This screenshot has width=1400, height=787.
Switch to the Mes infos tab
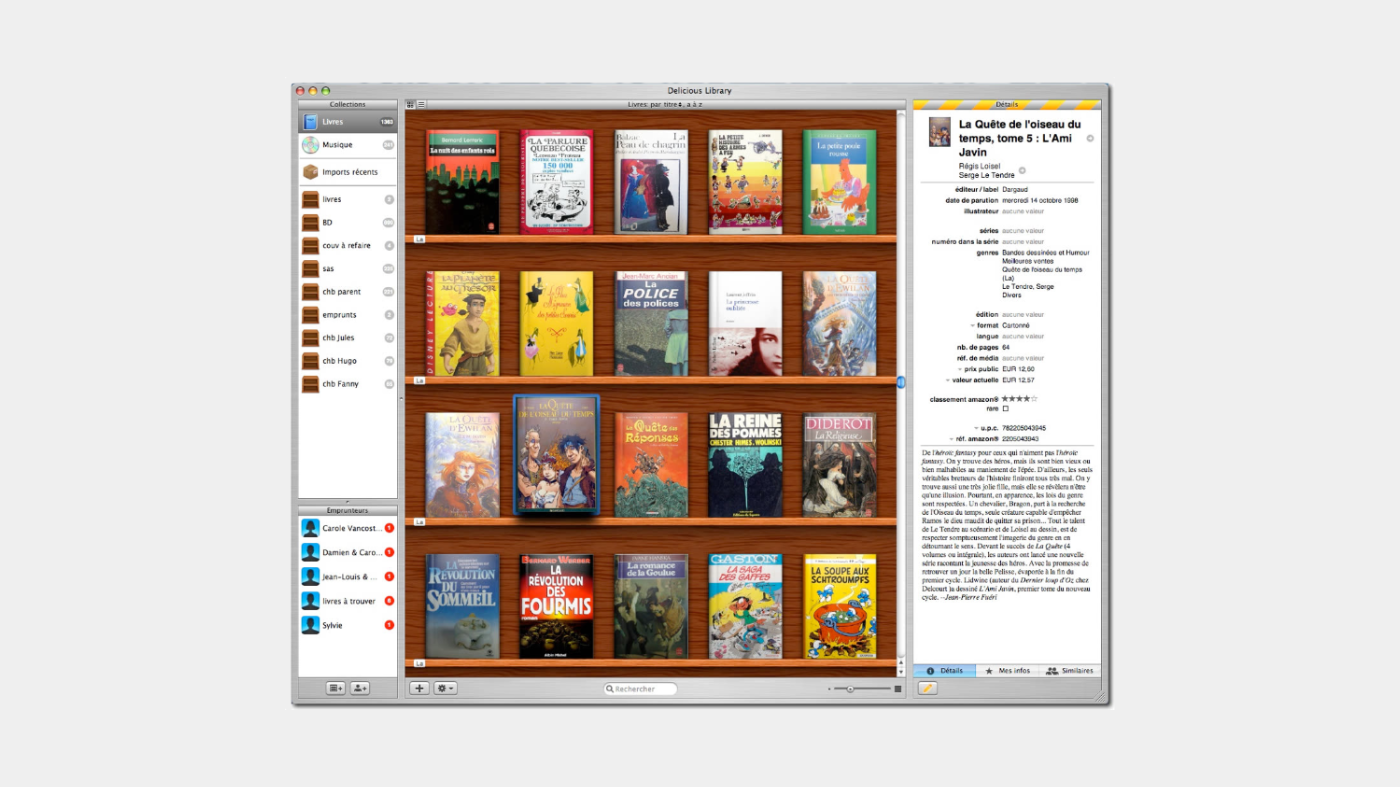coord(1007,671)
